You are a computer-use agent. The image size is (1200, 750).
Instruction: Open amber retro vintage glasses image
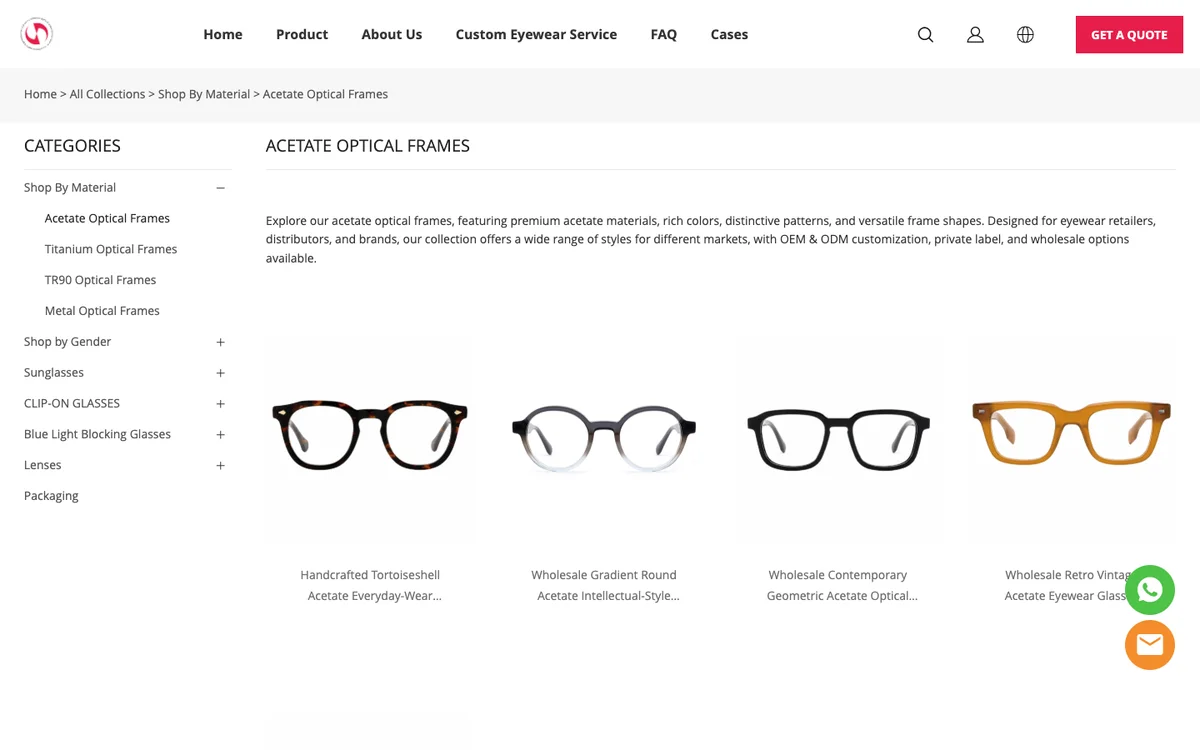(1071, 435)
